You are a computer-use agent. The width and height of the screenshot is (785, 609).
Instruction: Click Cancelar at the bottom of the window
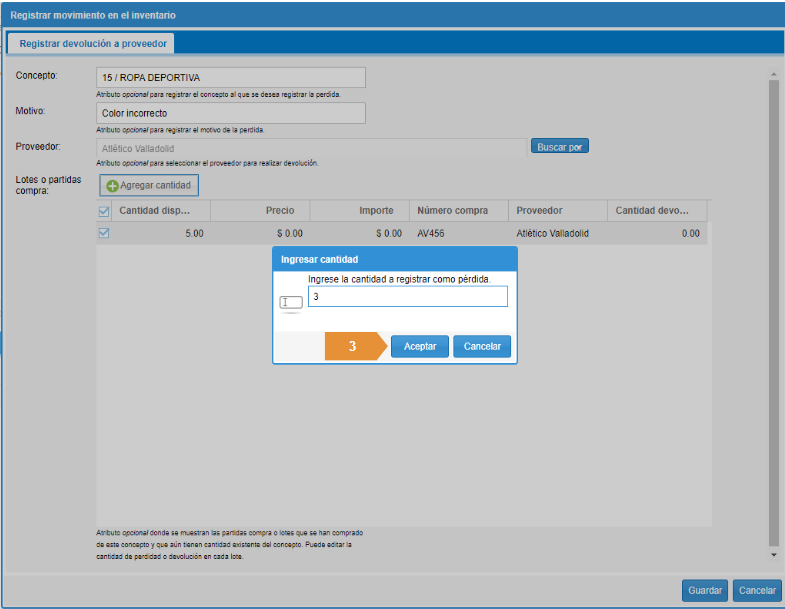pos(757,590)
